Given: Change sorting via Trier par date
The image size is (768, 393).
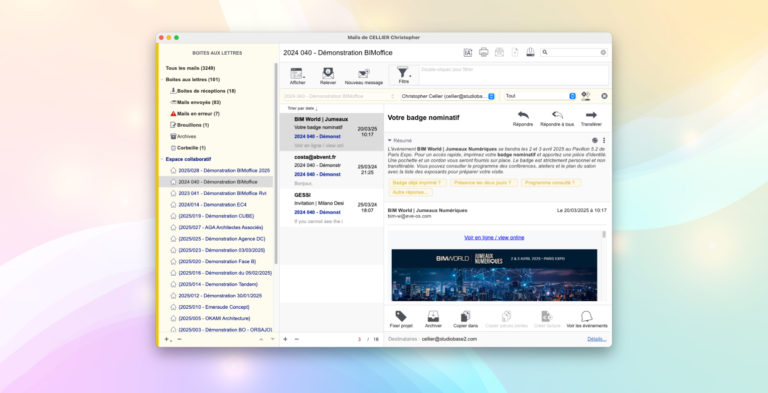Looking at the screenshot, I should [302, 108].
